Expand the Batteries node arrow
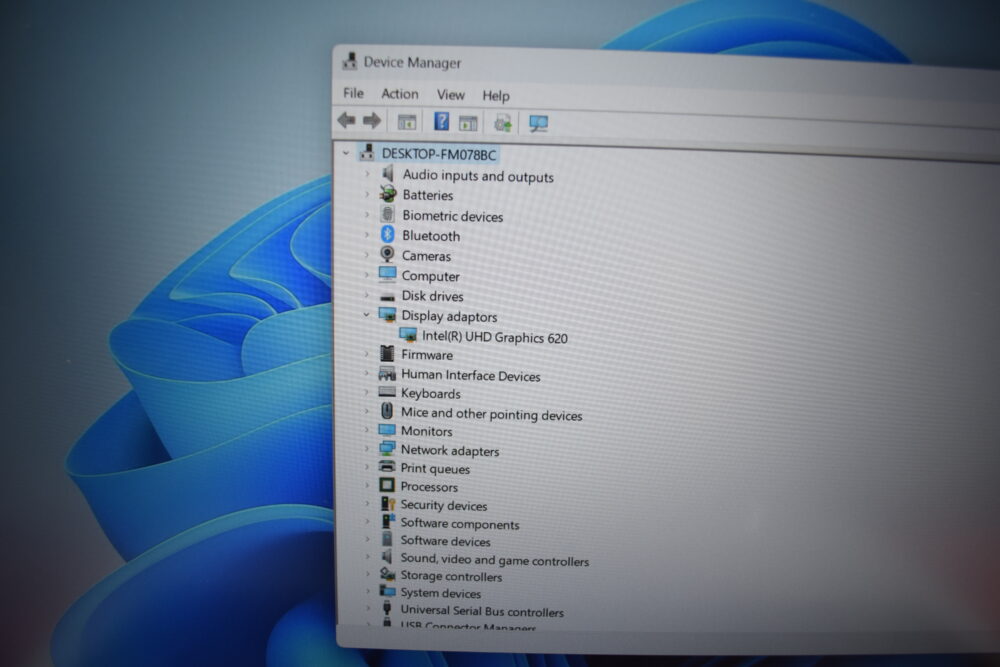 367,193
